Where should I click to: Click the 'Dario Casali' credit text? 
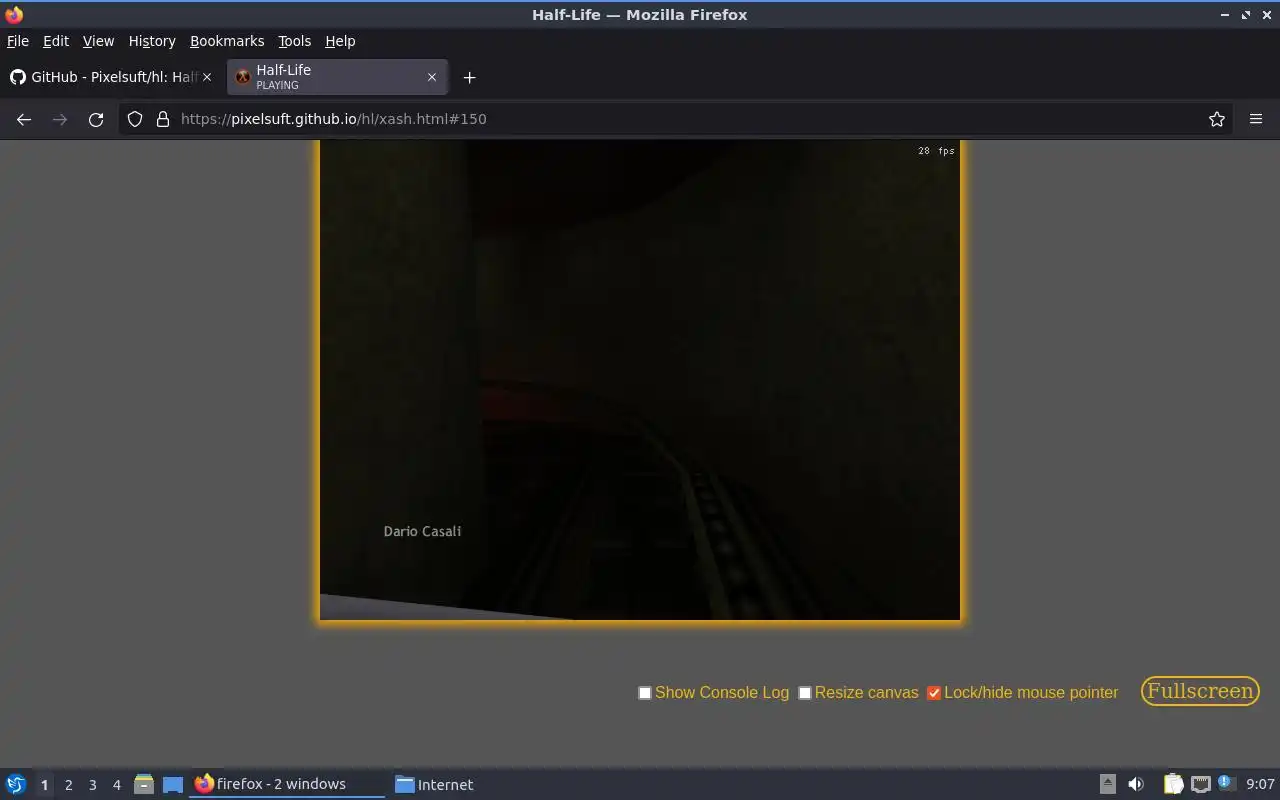[x=422, y=531]
